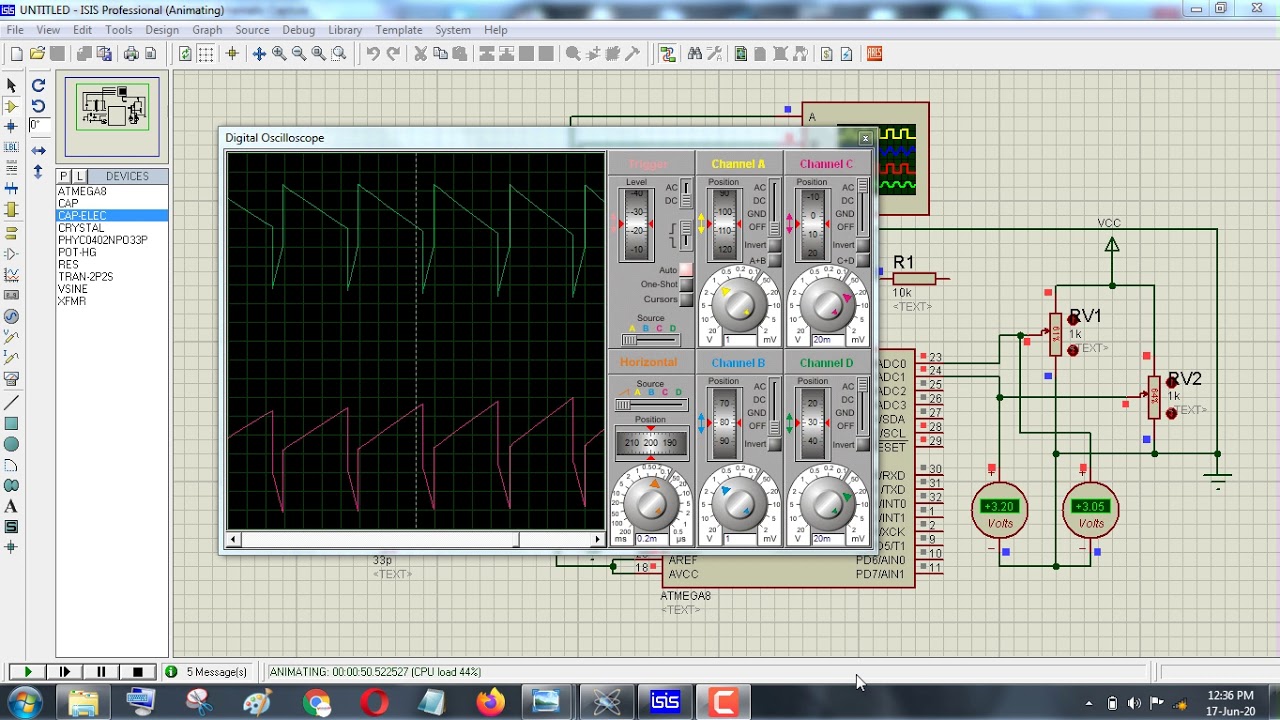Viewport: 1280px width, 720px height.
Task: Toggle the false origin crosshair
Action: pos(232,54)
